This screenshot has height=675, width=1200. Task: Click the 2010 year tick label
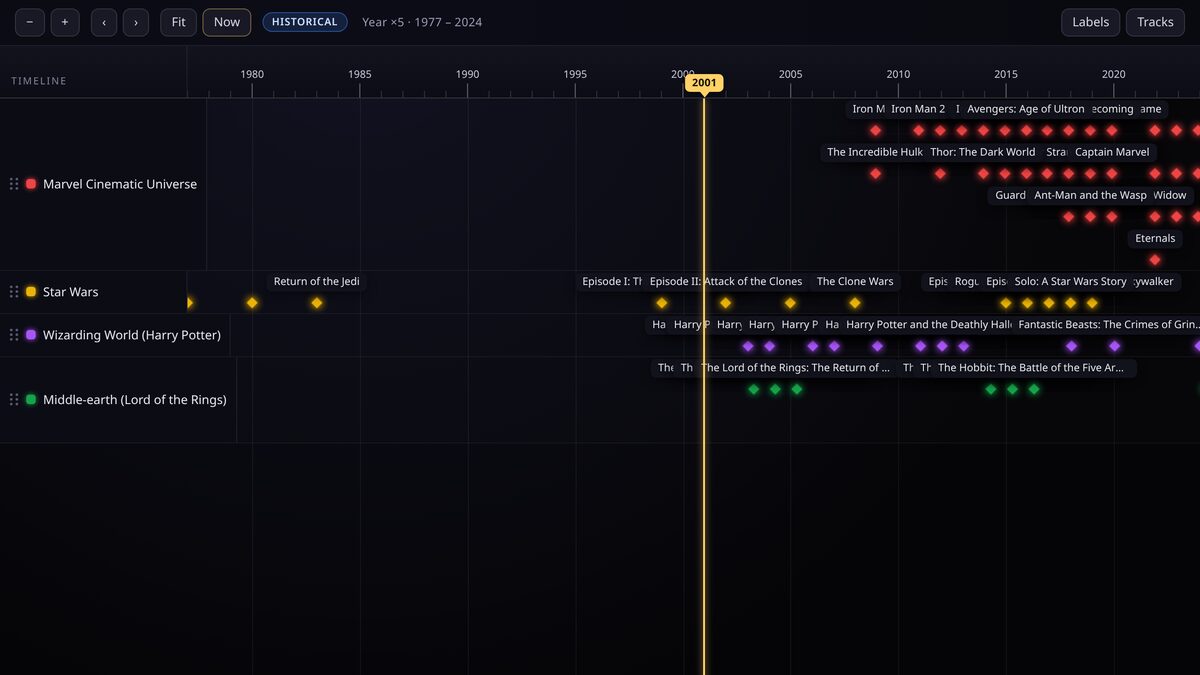[898, 74]
